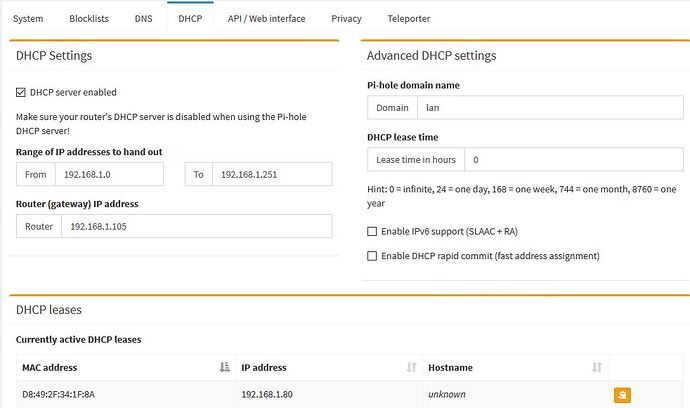Sort leases using the Hostname sort icon
This screenshot has width=690, height=408.
[x=597, y=368]
